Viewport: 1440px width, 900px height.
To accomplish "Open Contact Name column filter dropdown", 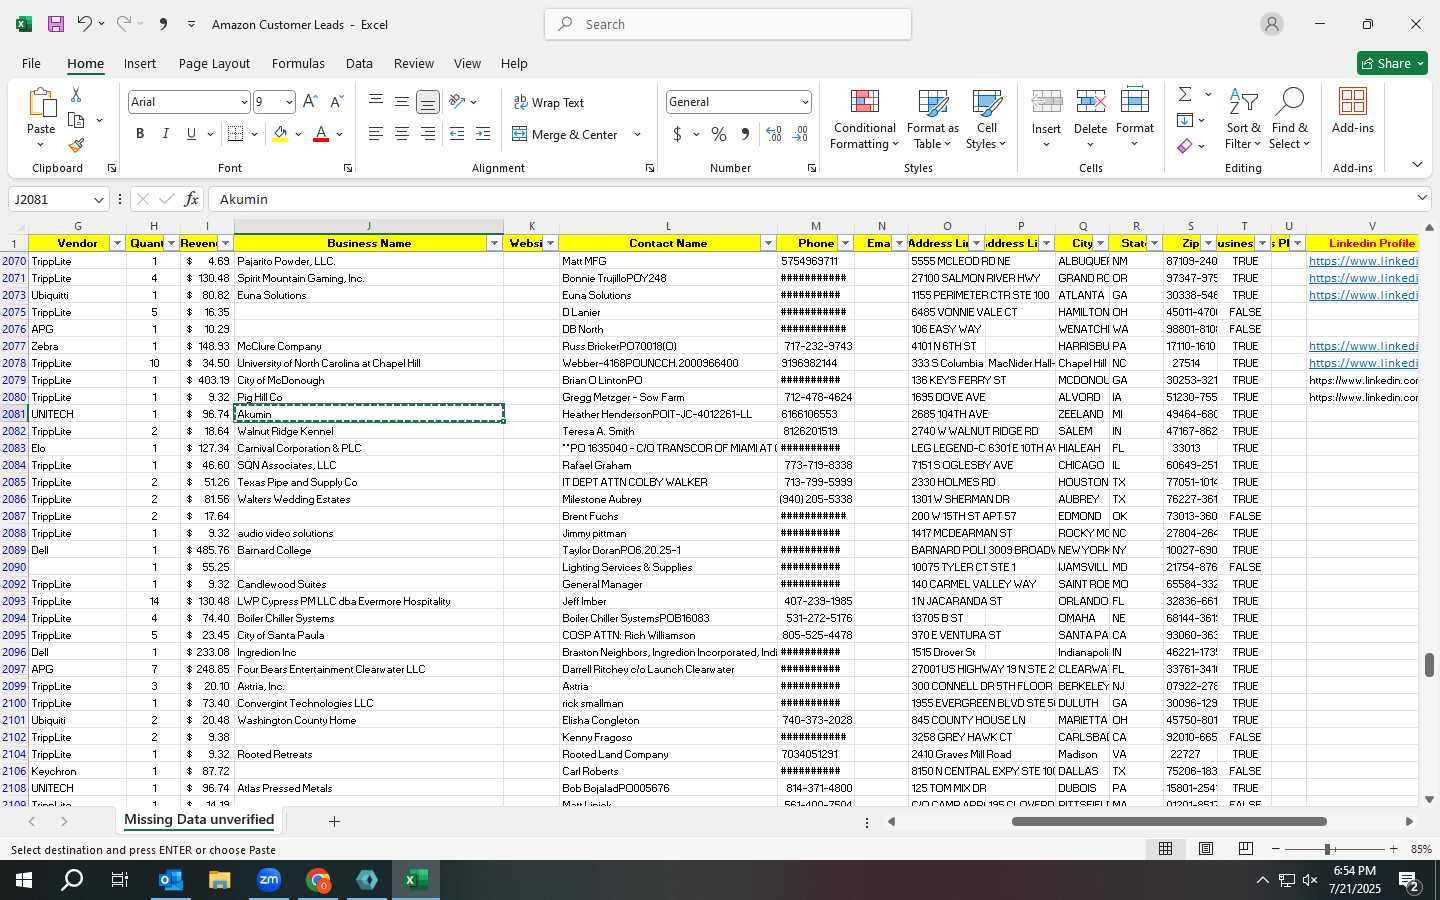I will click(x=768, y=243).
